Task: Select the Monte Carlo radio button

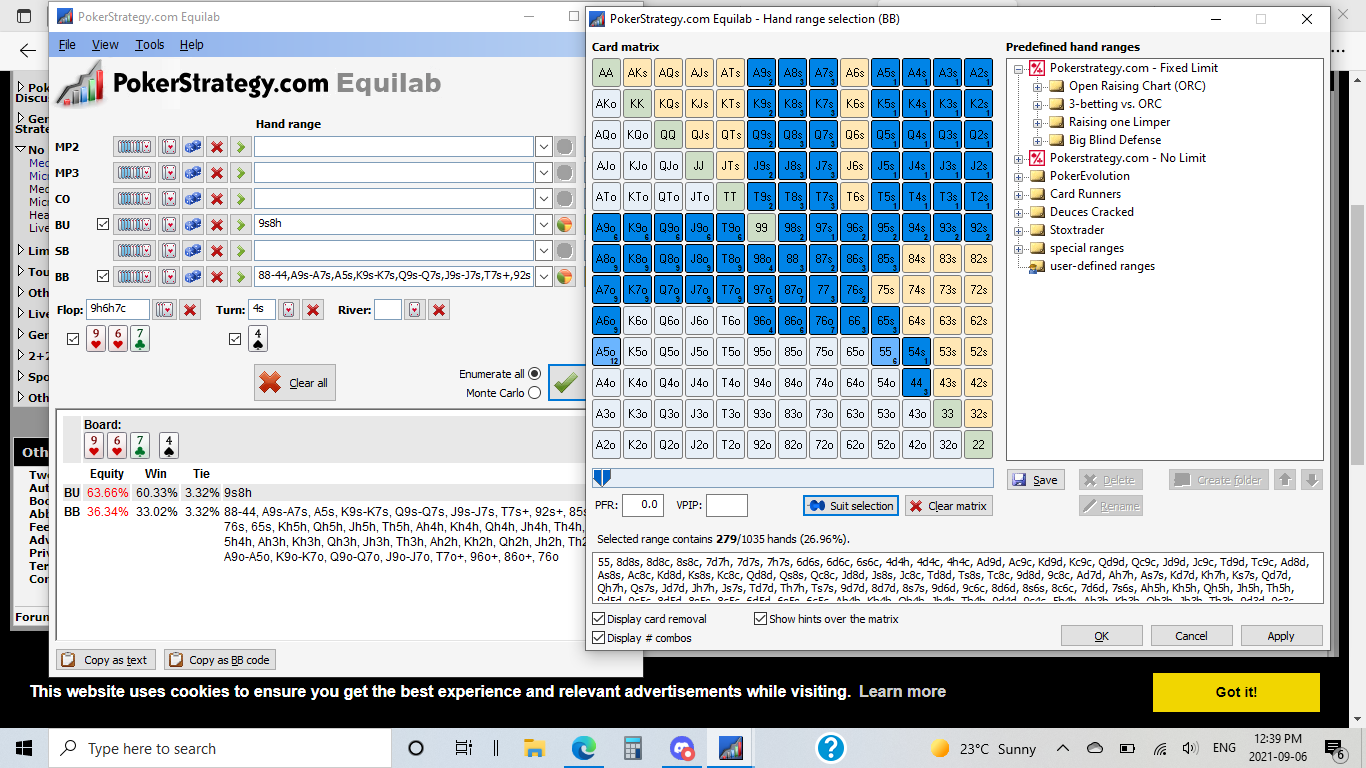Action: (534, 393)
